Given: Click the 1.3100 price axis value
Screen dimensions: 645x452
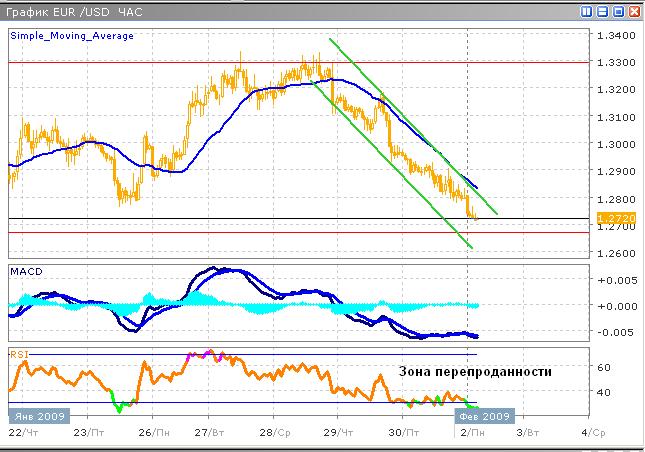Looking at the screenshot, I should tap(616, 117).
